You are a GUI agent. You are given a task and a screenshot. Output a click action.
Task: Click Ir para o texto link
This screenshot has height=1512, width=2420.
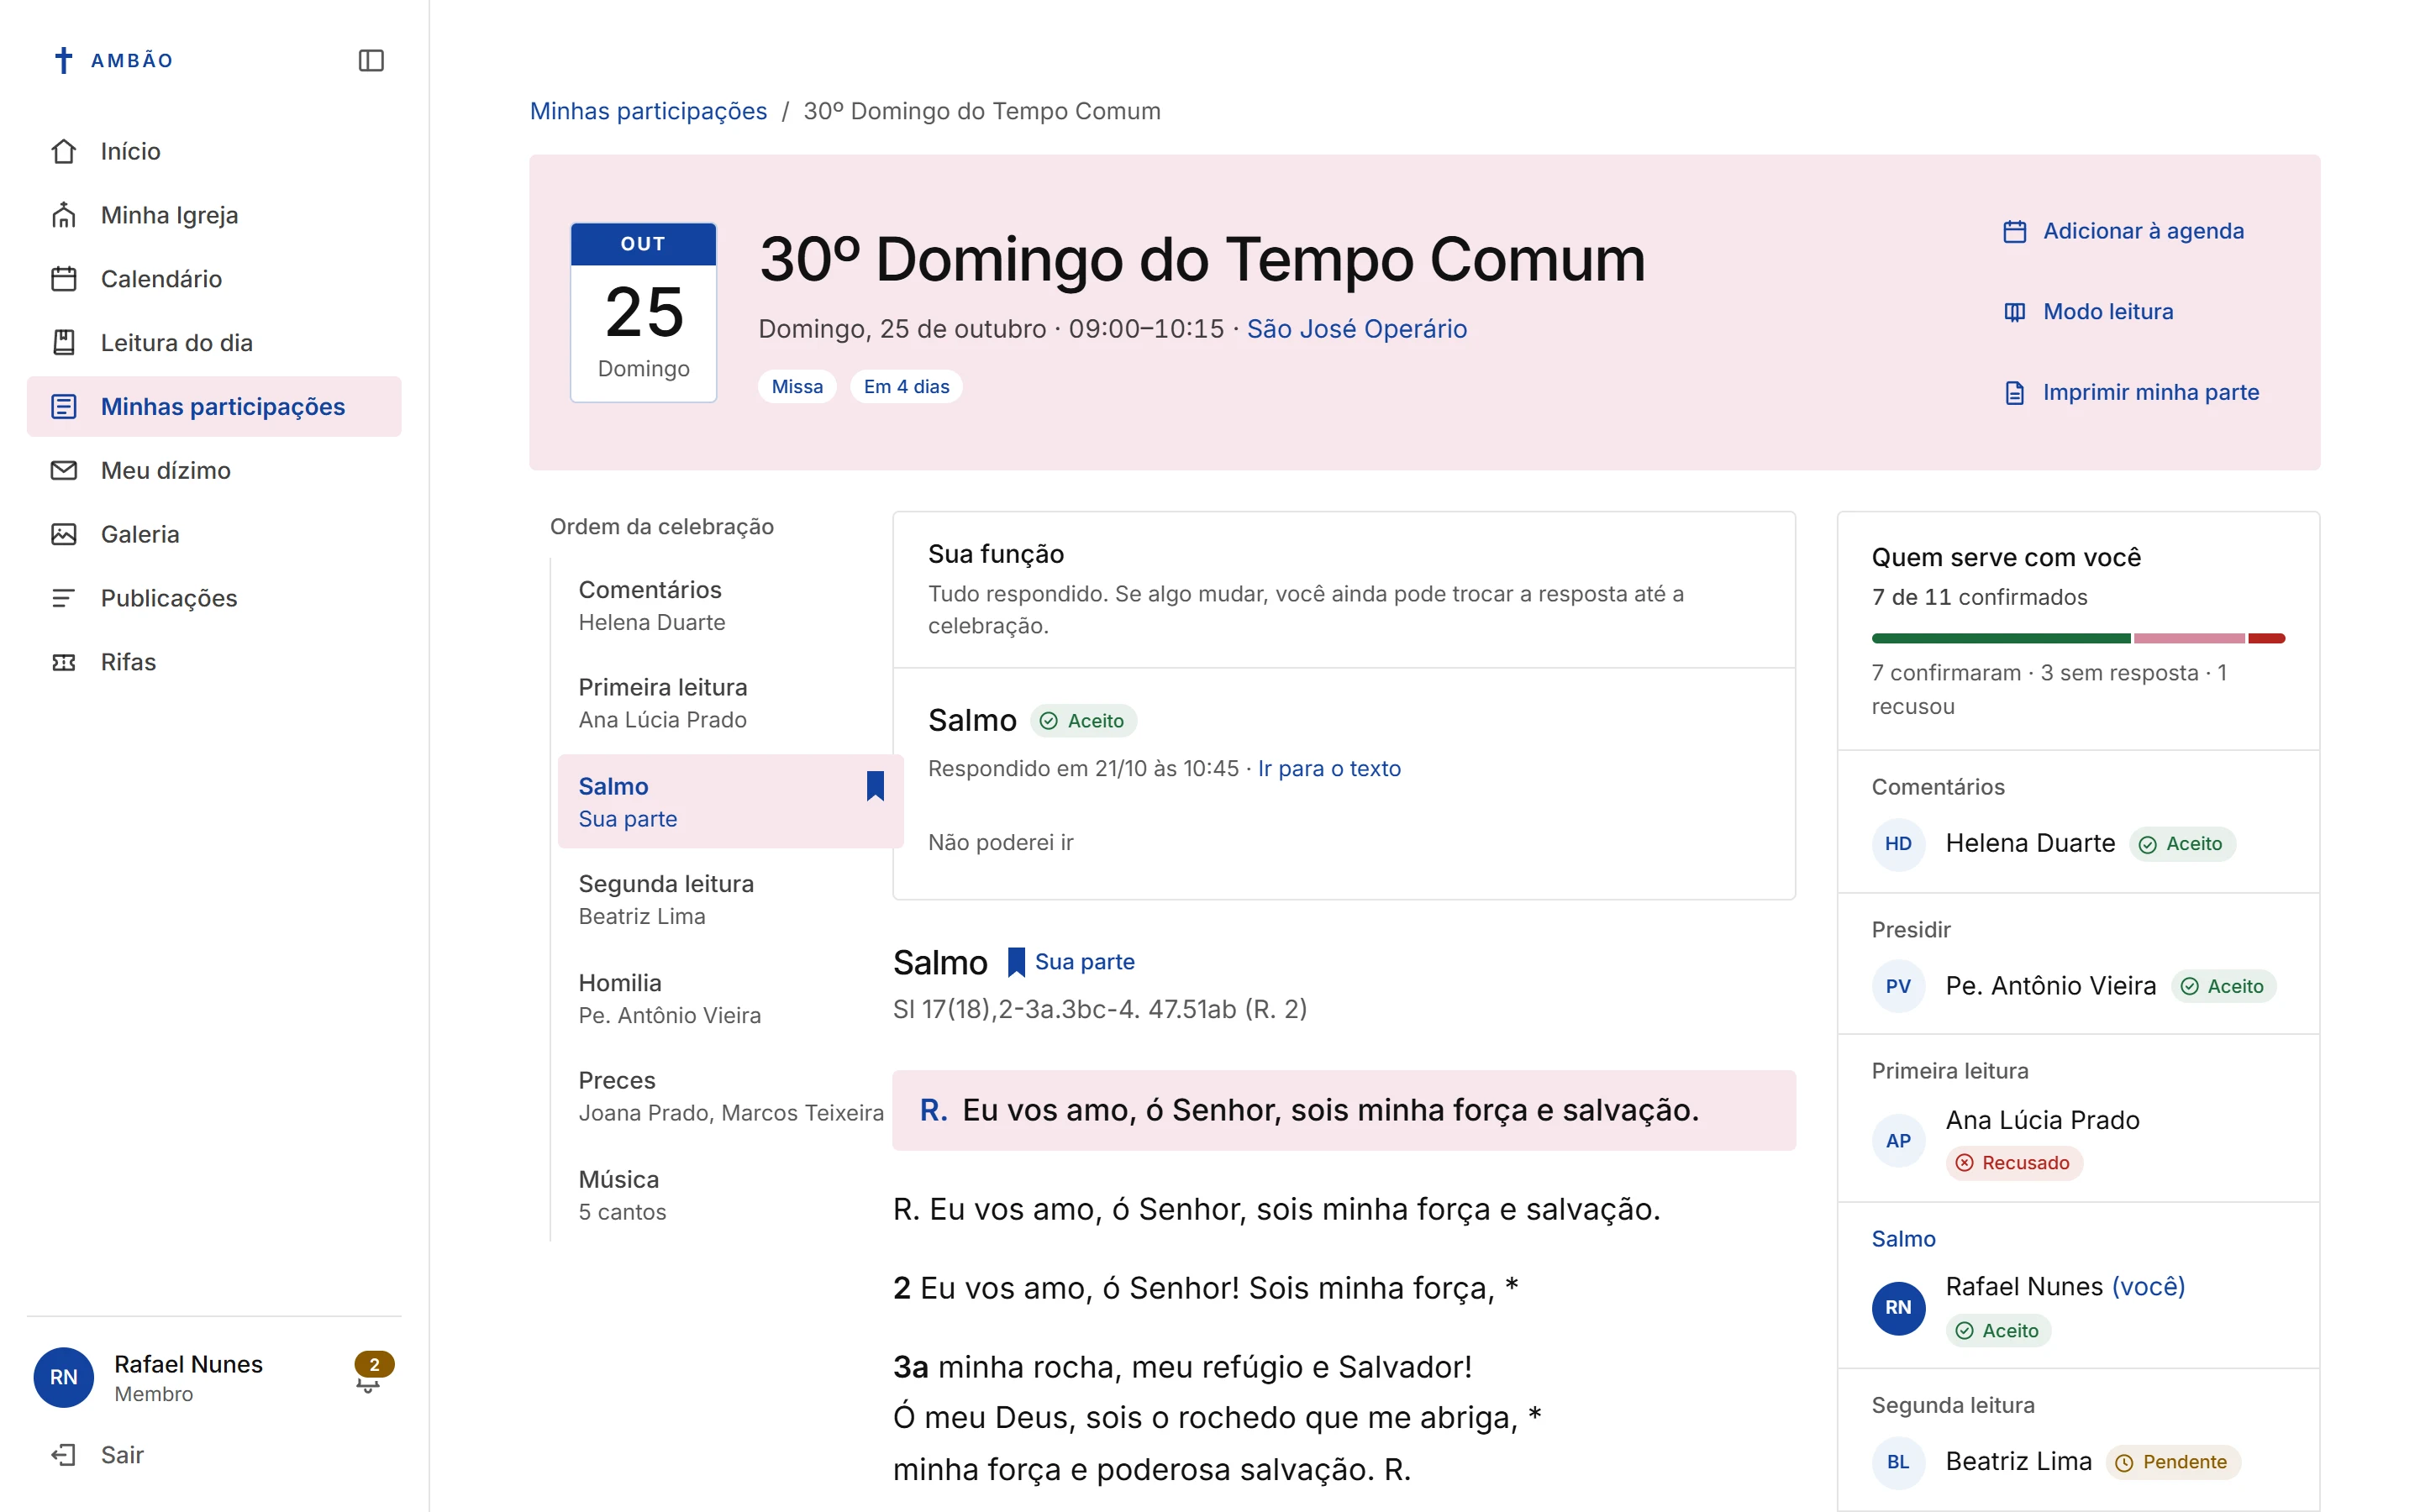click(1329, 769)
